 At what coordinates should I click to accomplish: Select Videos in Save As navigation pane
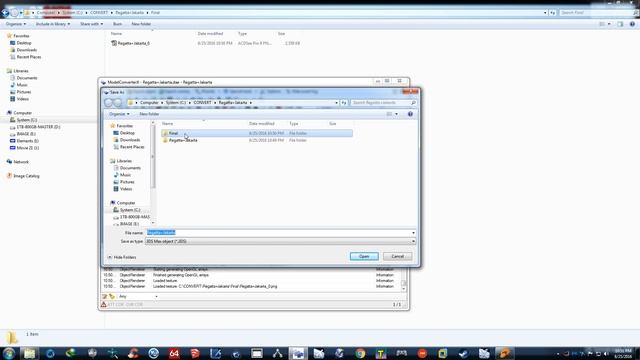point(126,189)
